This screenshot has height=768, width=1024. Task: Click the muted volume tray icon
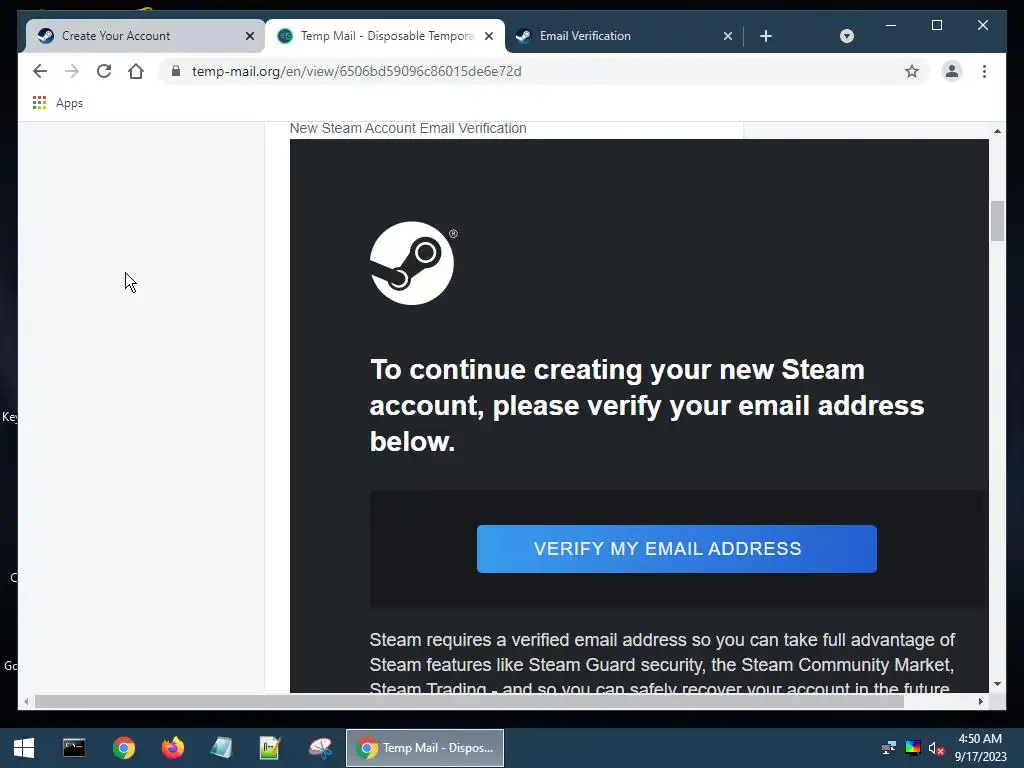tap(936, 748)
